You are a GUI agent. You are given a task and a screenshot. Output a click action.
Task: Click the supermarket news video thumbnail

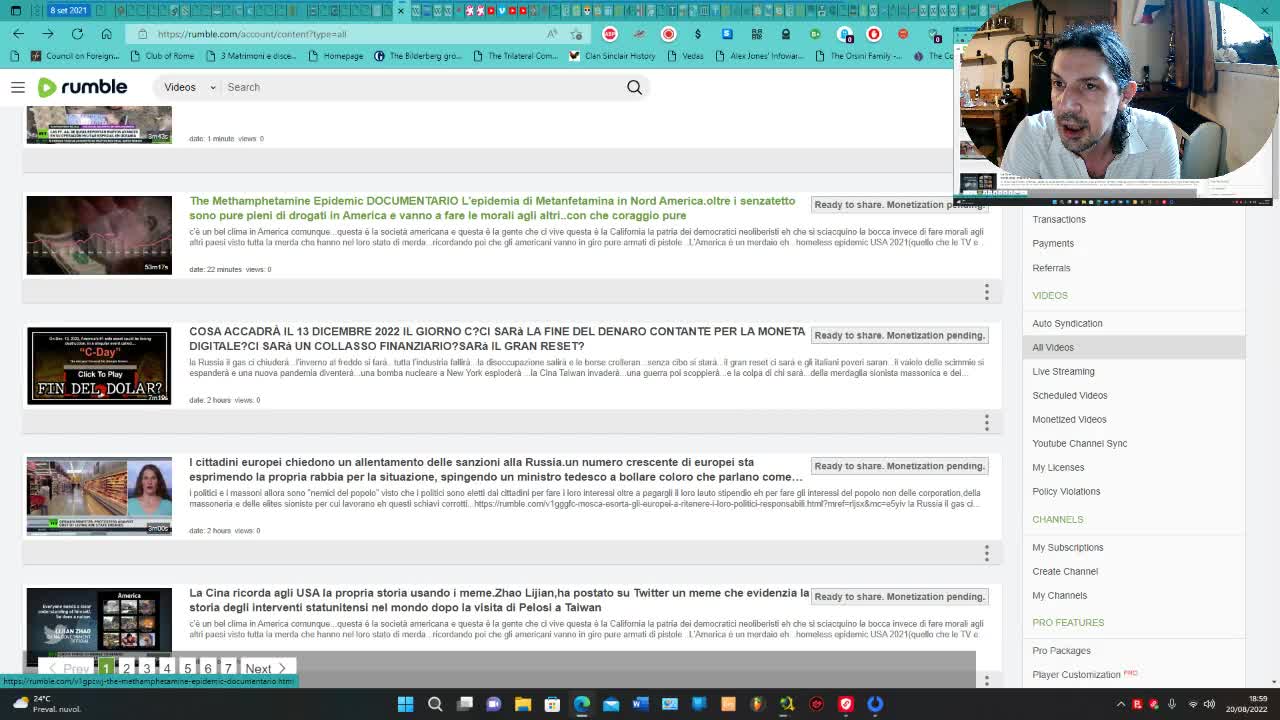[99, 497]
